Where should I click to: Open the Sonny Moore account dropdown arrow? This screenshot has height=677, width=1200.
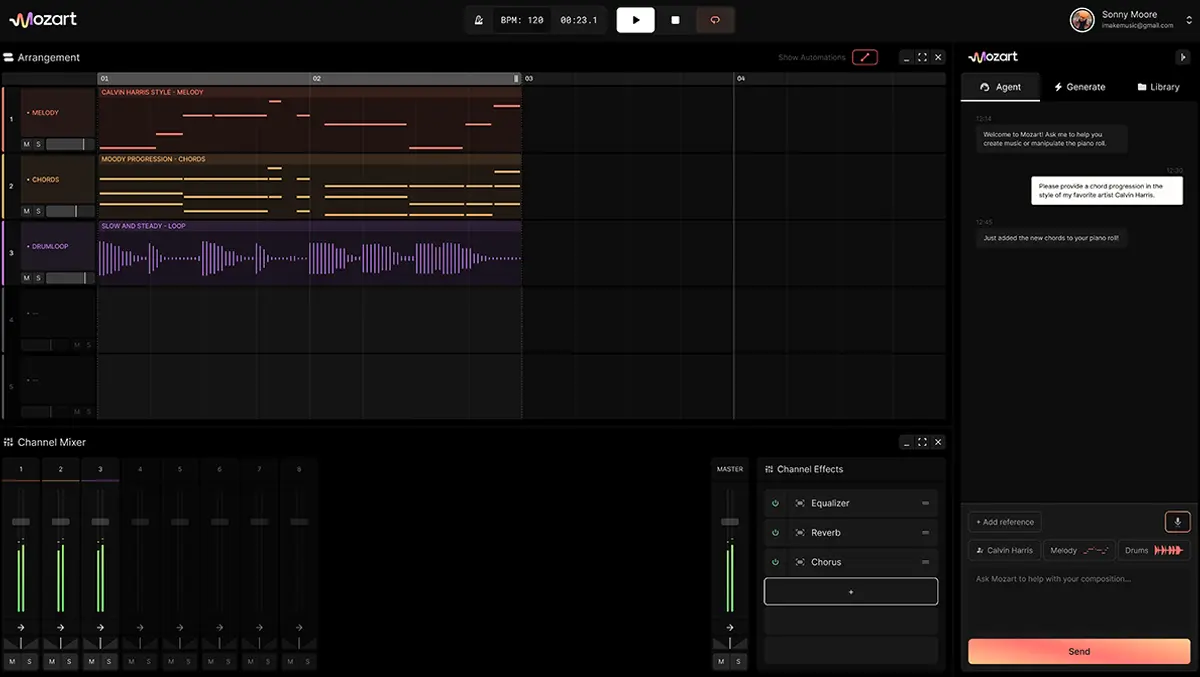click(1189, 20)
